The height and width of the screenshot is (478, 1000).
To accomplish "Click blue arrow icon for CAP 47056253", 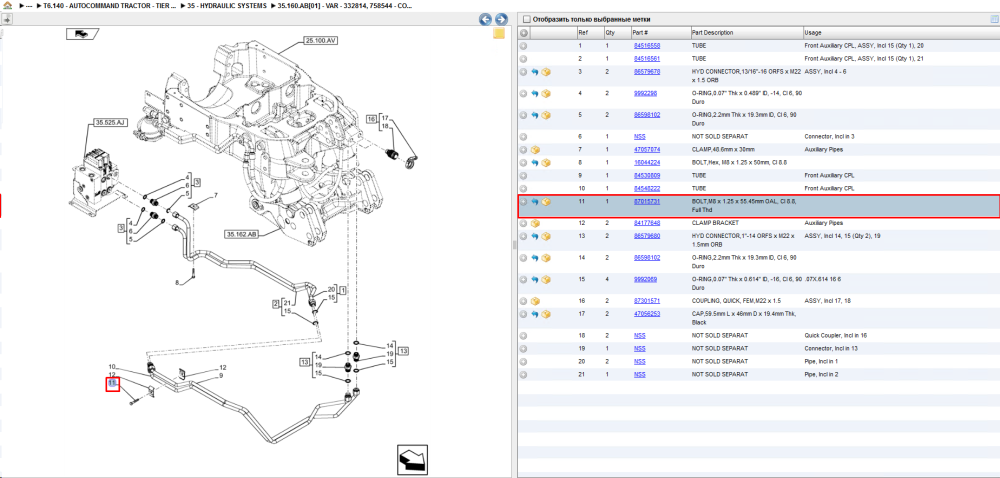I will (535, 314).
